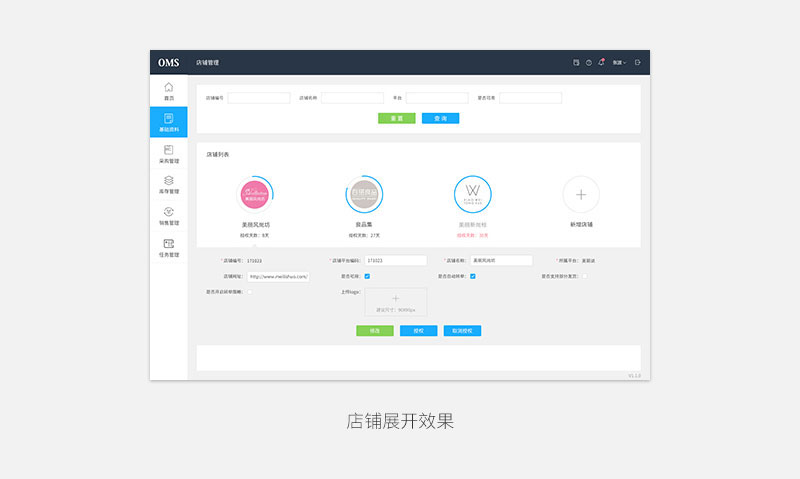Viewport: 800px width, 479px height.
Task: Click the blue 查询 button
Action: click(x=440, y=118)
